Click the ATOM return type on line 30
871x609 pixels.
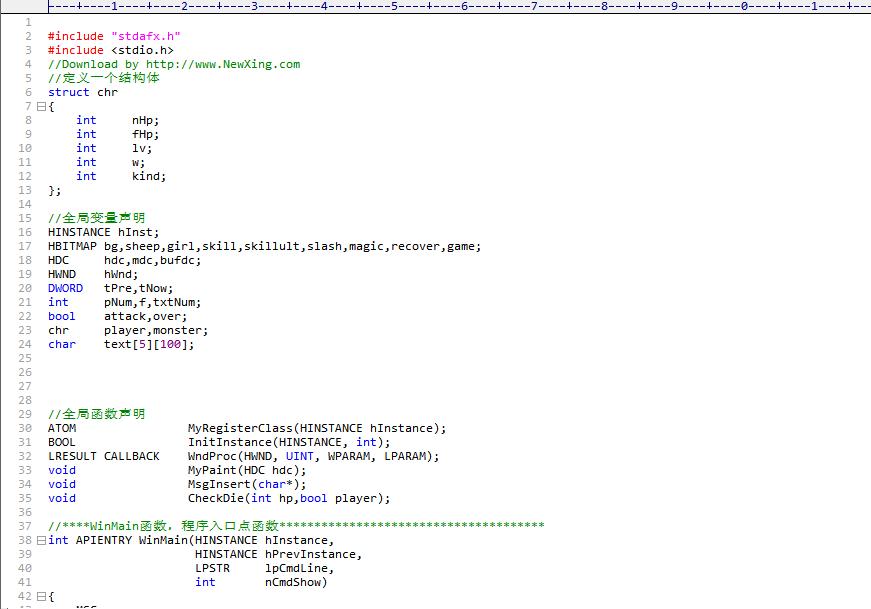[x=62, y=428]
